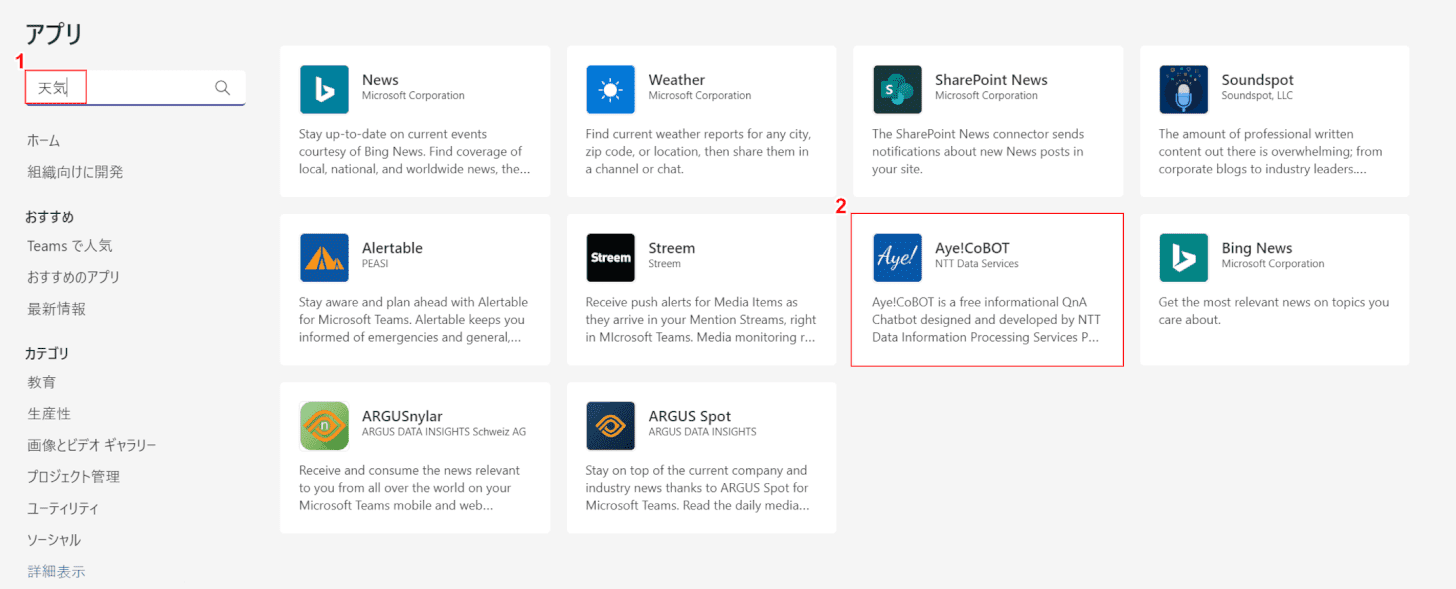Expand categories with 詳細表示 link

click(x=56, y=571)
